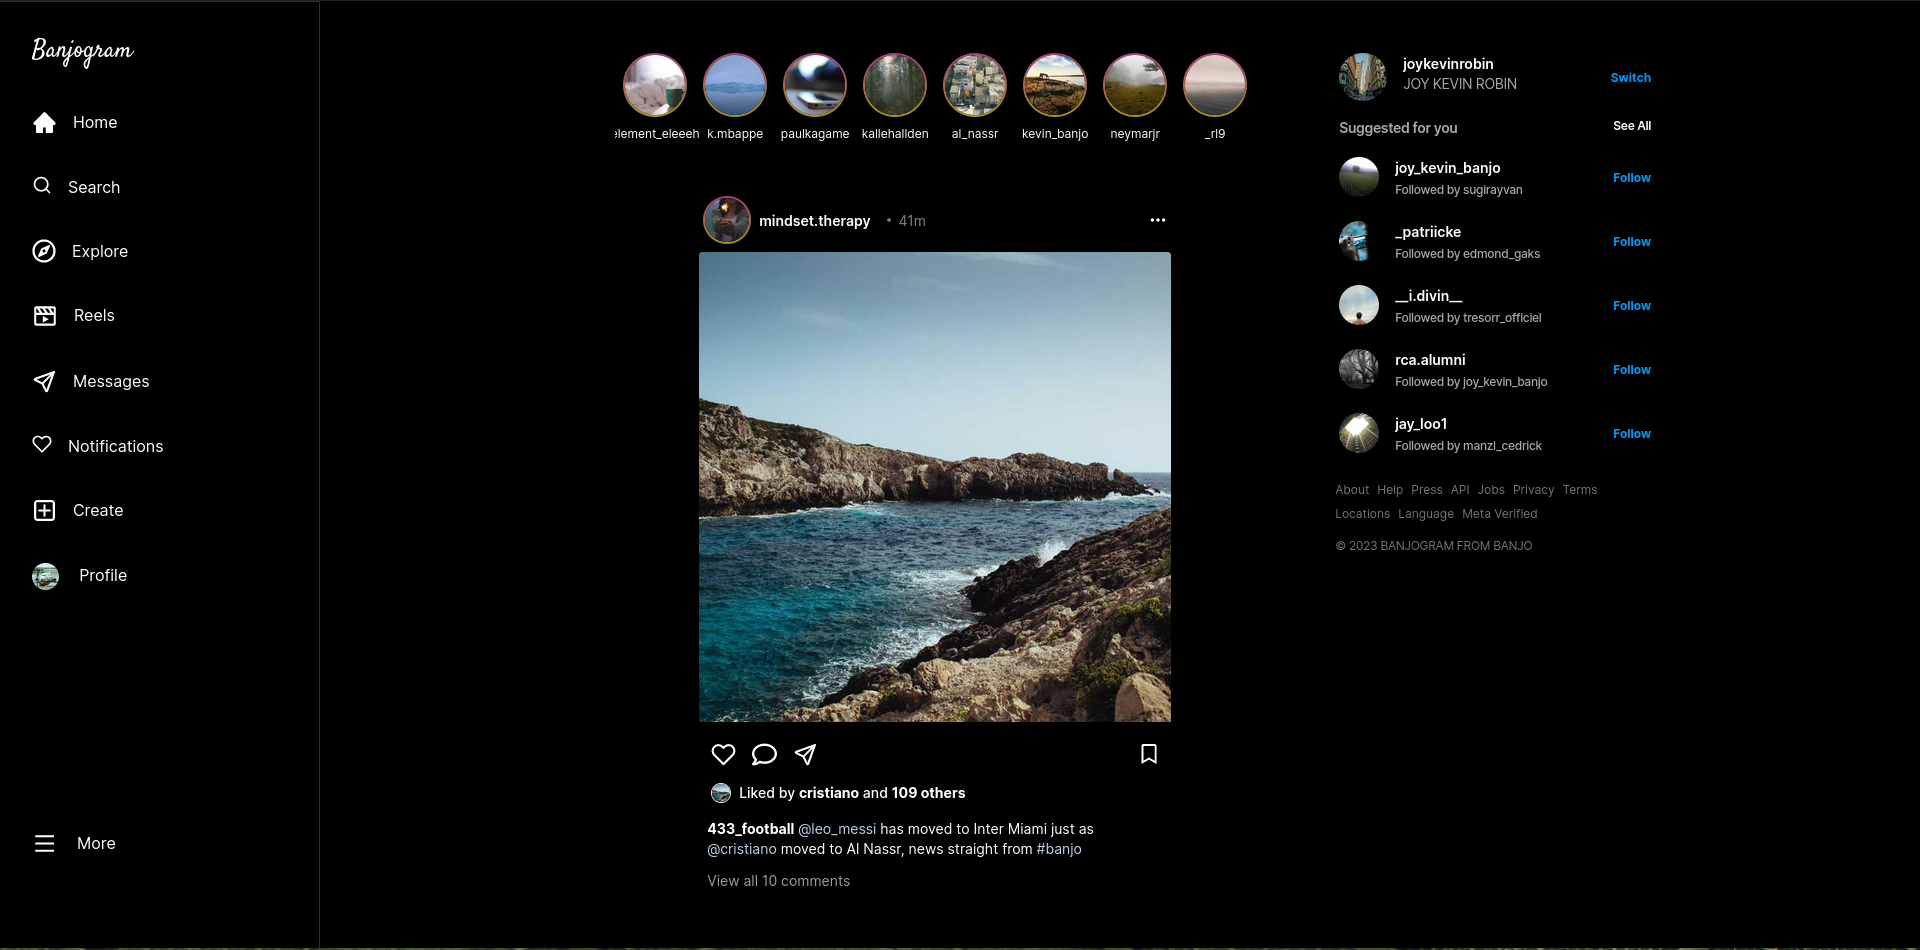Click the comment bubble icon under post
The width and height of the screenshot is (1920, 950).
(x=764, y=754)
